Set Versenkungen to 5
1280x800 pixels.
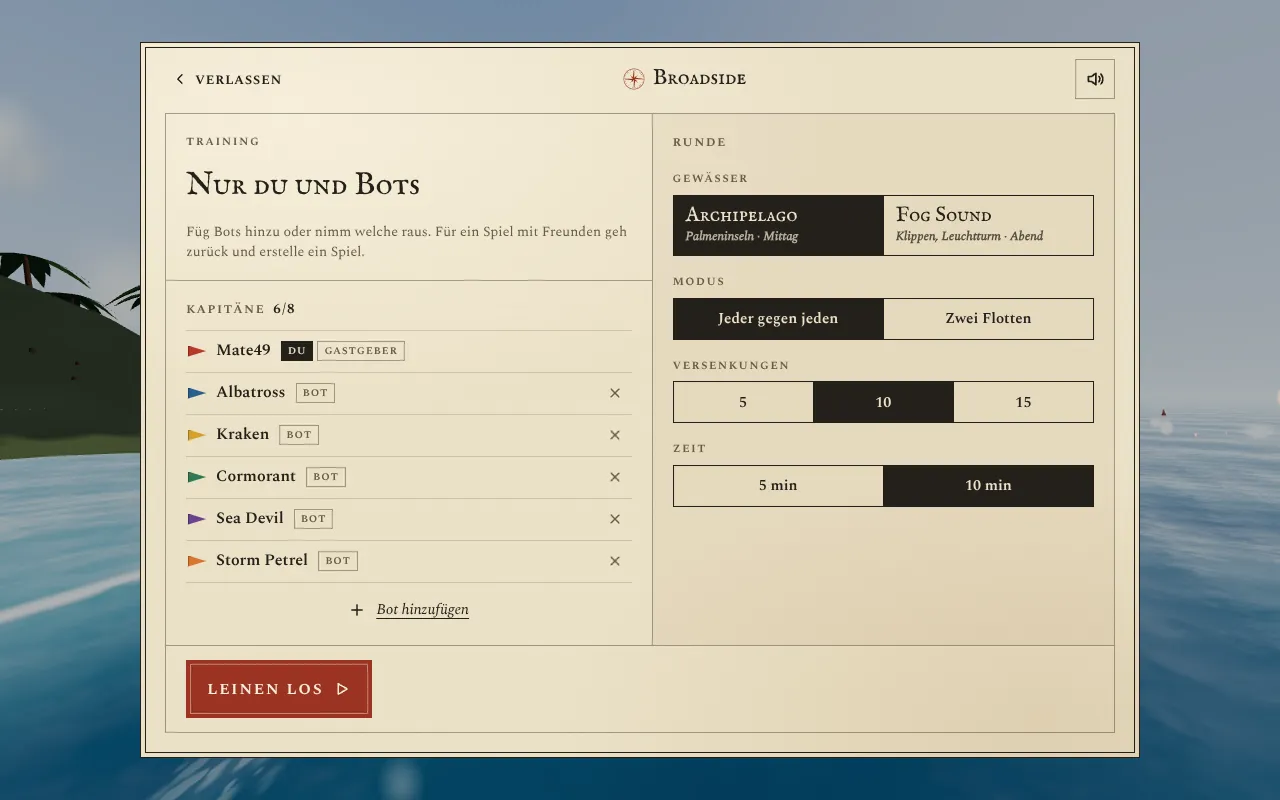coord(743,402)
